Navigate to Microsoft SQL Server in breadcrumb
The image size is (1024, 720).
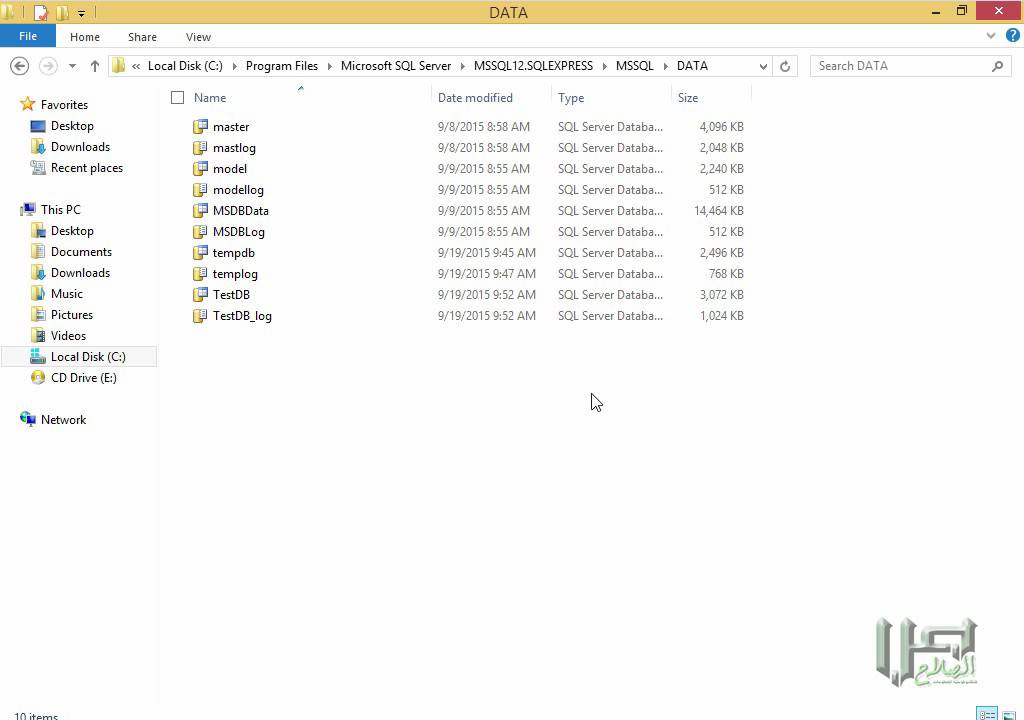tap(396, 66)
